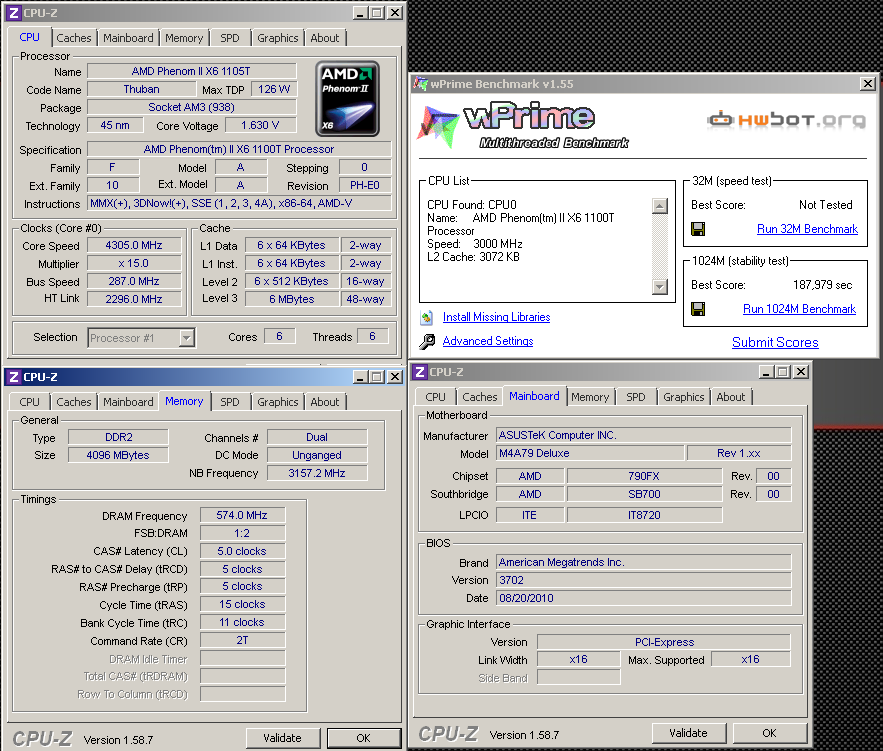Open the Advanced Settings link
Screen dimensions: 883x751
point(488,341)
